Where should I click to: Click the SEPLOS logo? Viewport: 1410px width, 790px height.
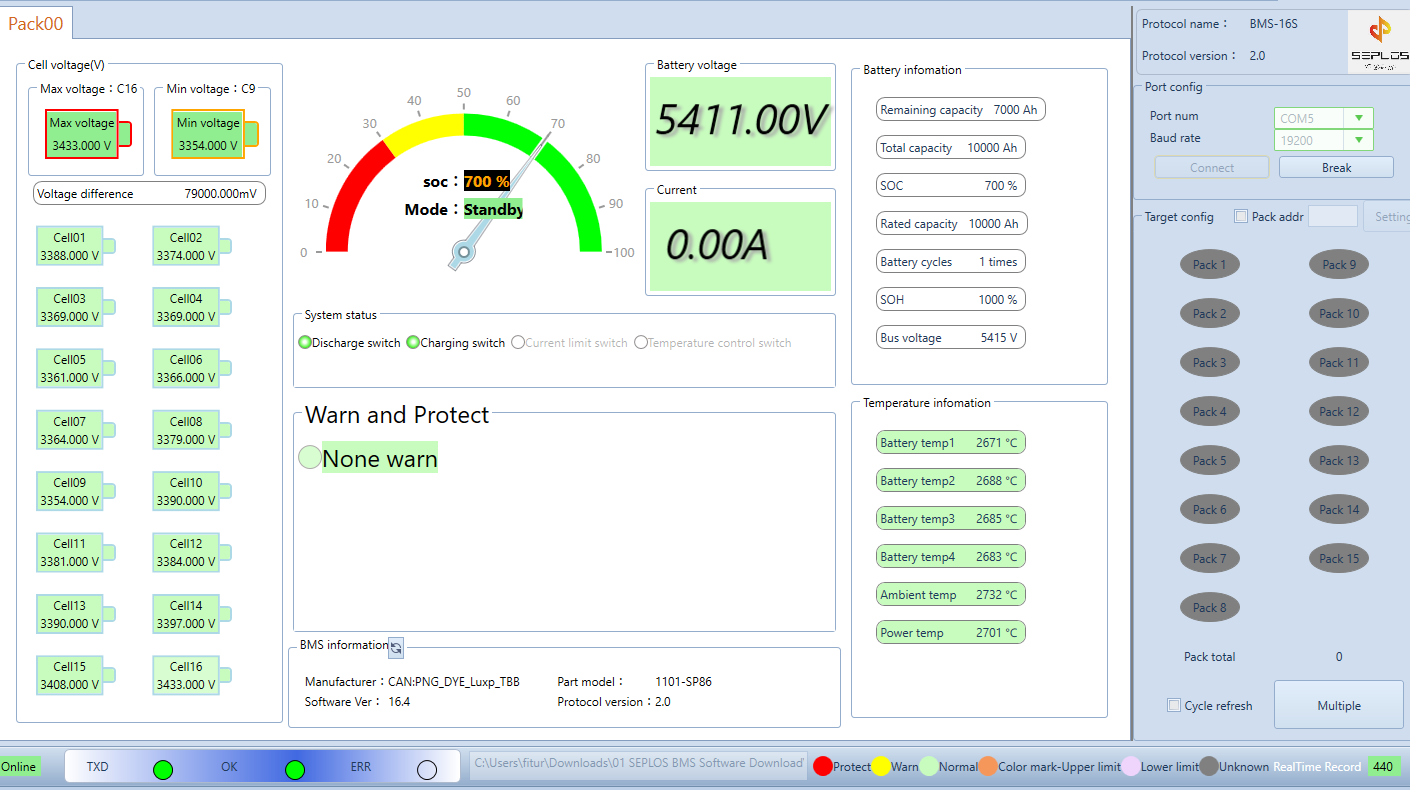coord(1378,42)
